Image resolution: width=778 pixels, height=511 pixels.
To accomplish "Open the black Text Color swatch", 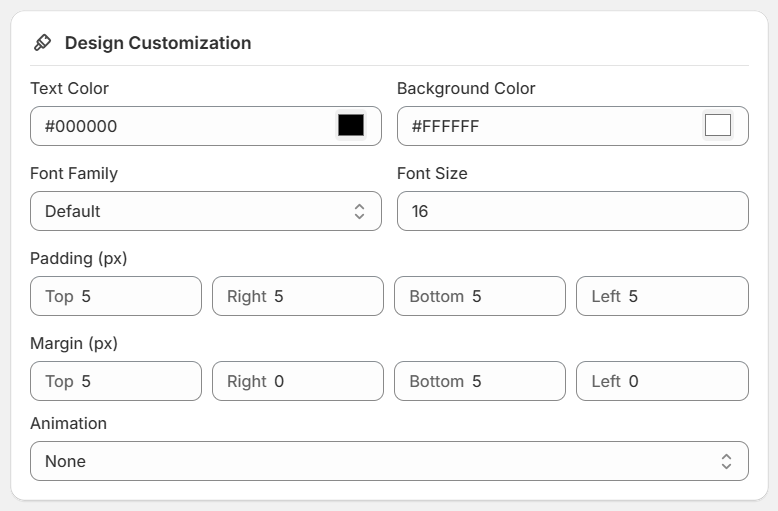I will click(x=351, y=126).
